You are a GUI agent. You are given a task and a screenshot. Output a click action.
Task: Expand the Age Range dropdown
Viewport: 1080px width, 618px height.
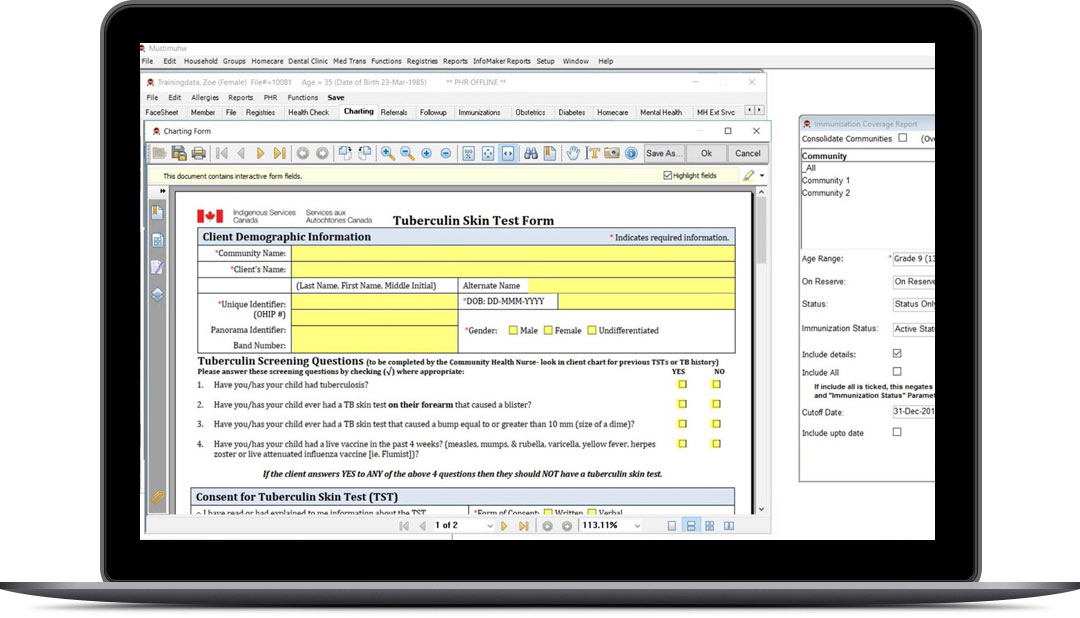click(913, 258)
